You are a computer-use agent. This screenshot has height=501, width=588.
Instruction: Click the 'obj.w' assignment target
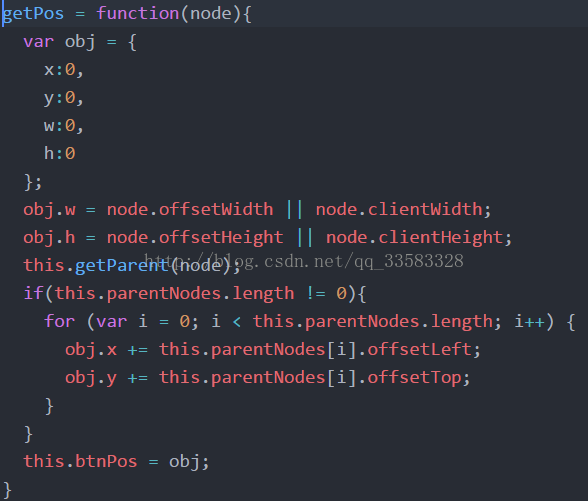coord(50,210)
